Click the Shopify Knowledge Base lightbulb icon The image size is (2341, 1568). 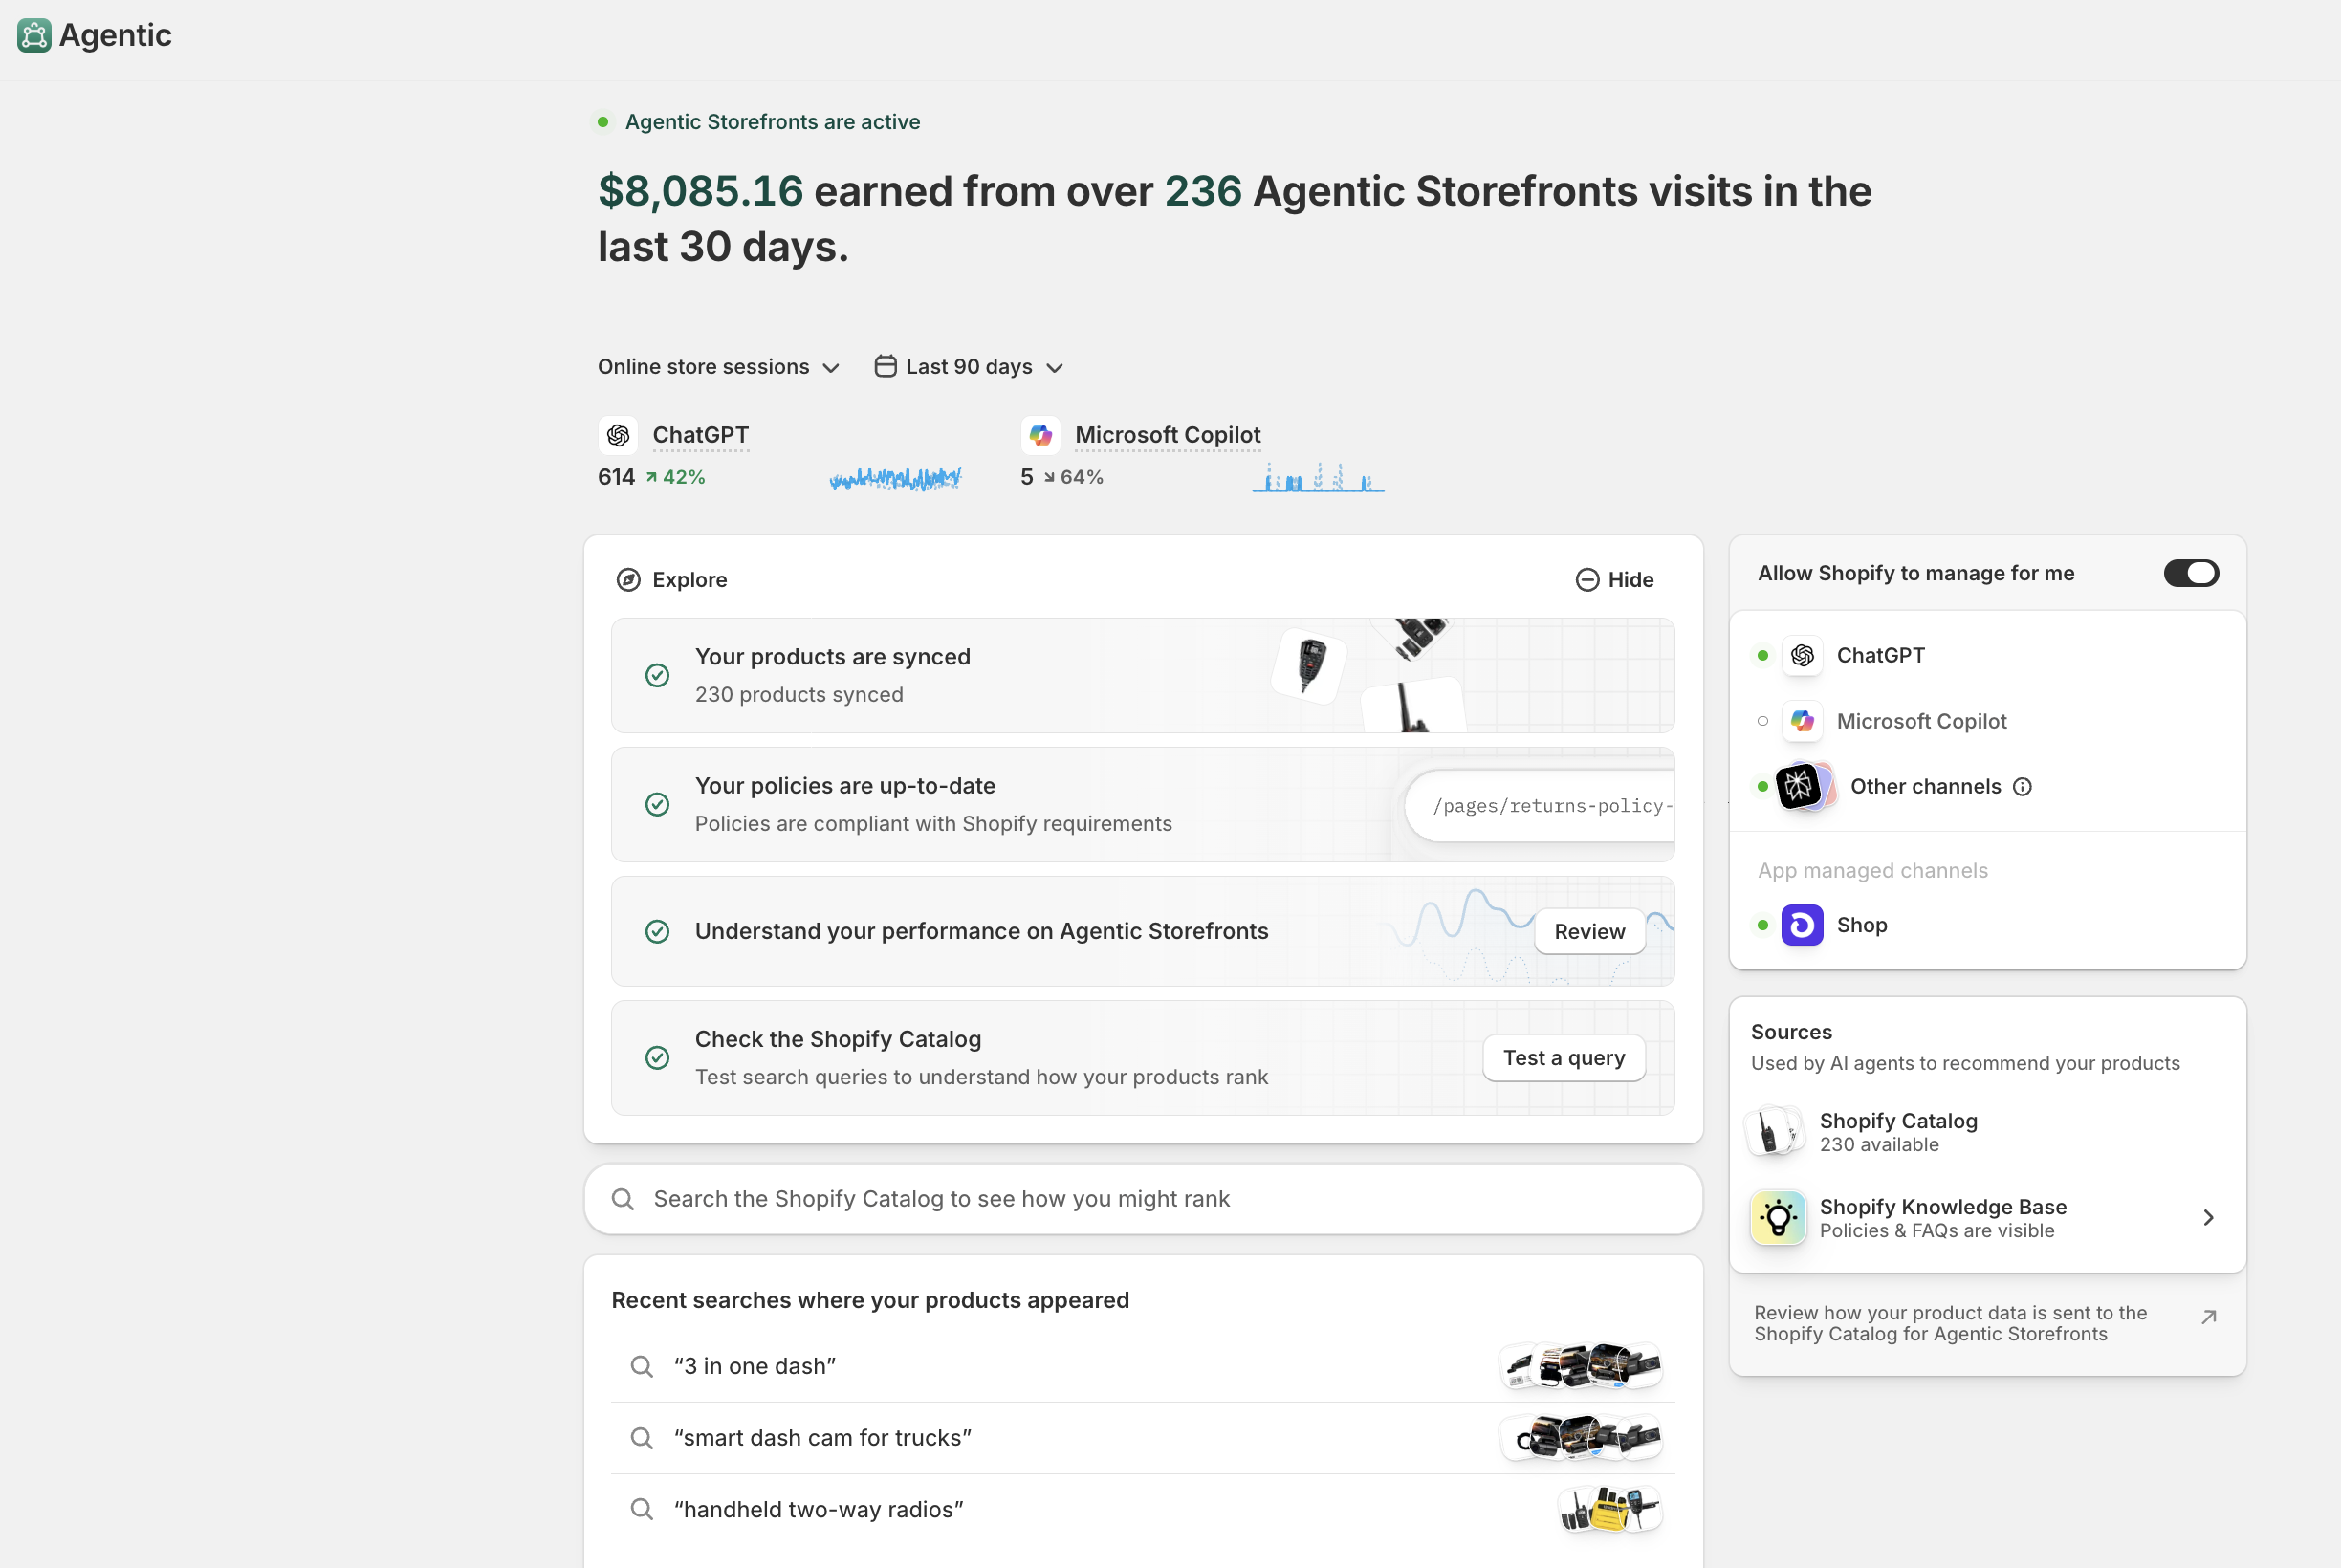[1778, 1218]
